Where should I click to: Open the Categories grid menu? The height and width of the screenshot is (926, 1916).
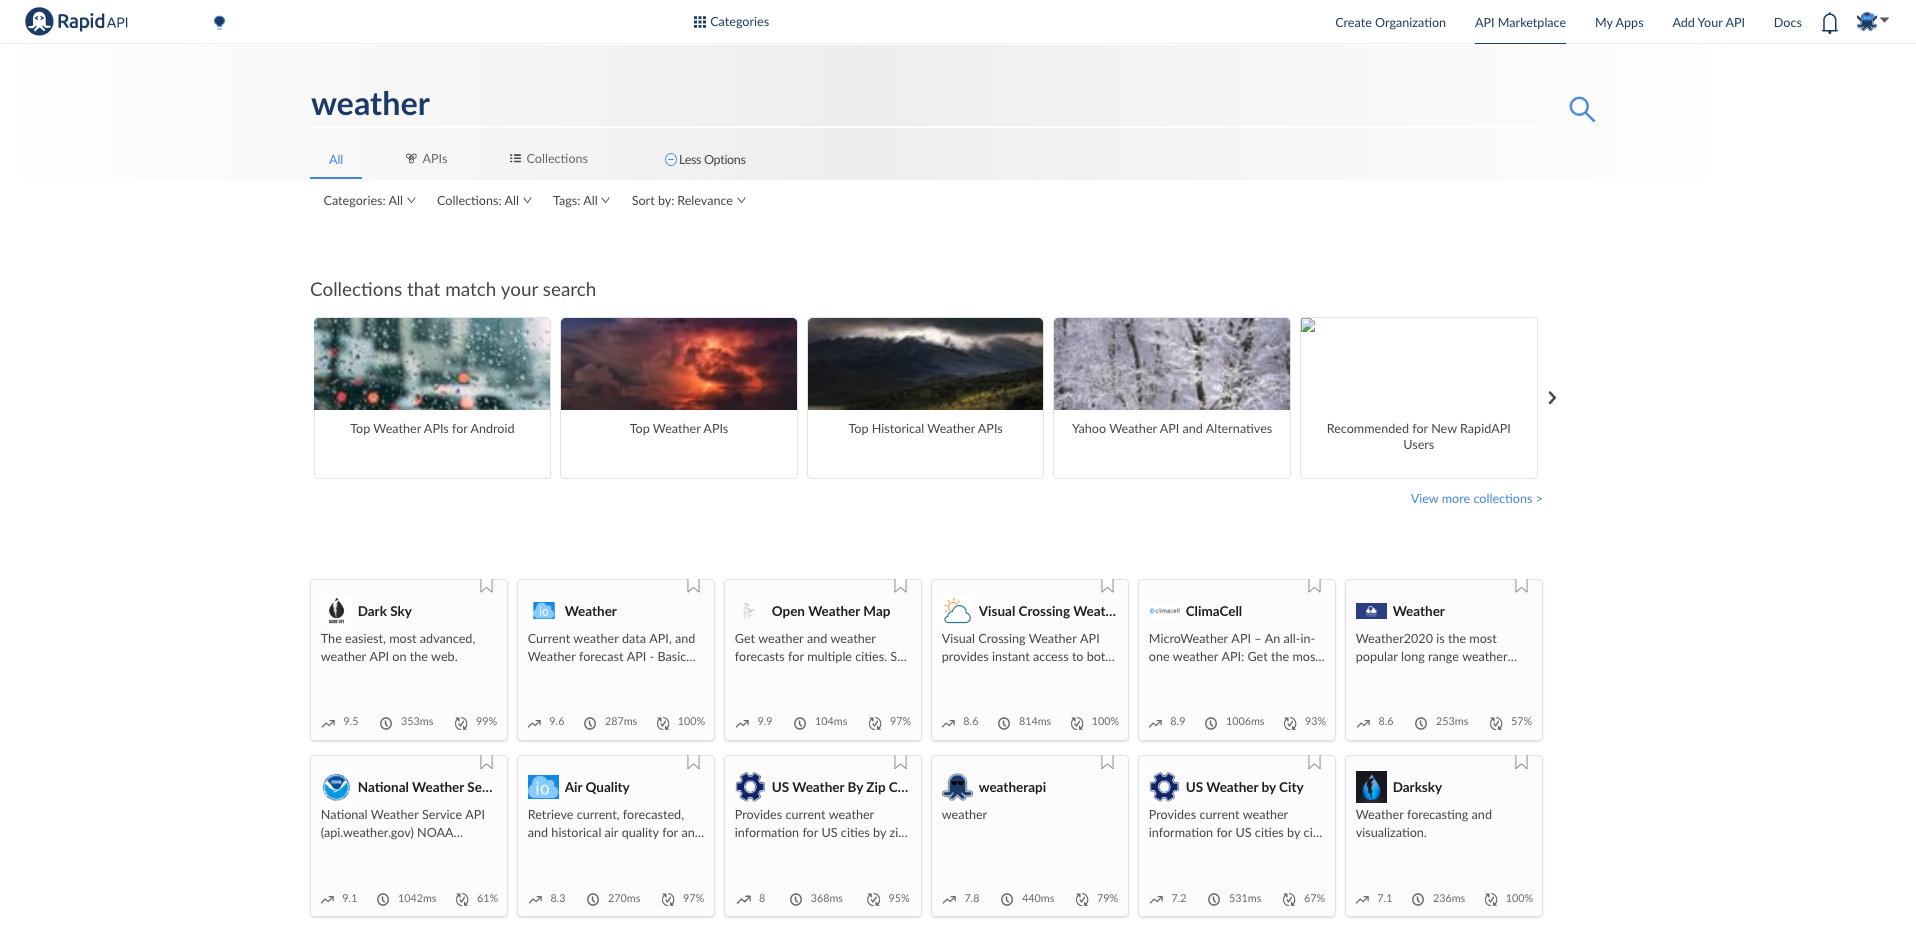731,22
